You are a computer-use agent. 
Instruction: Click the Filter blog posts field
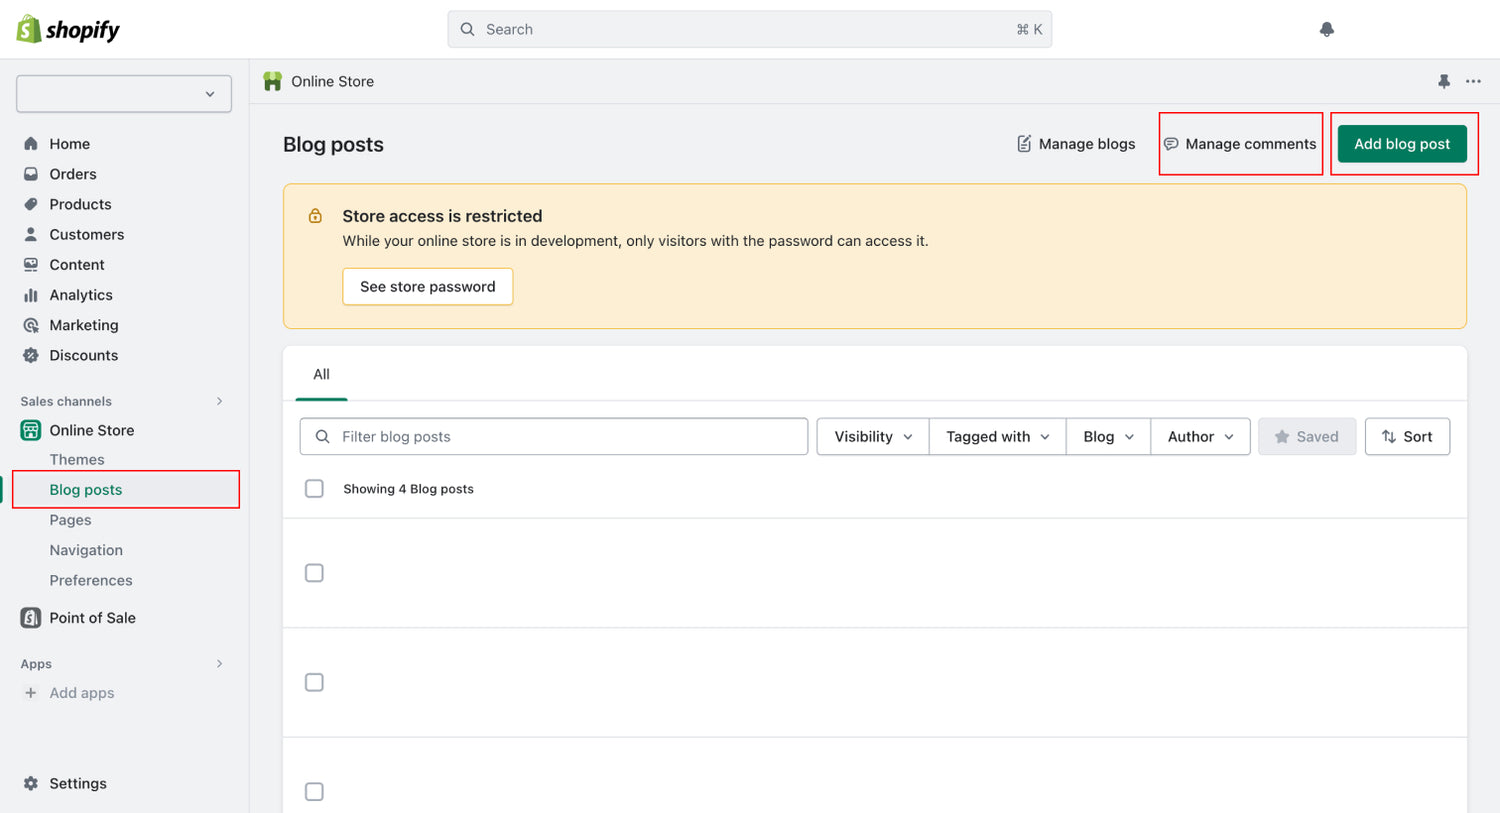(554, 437)
